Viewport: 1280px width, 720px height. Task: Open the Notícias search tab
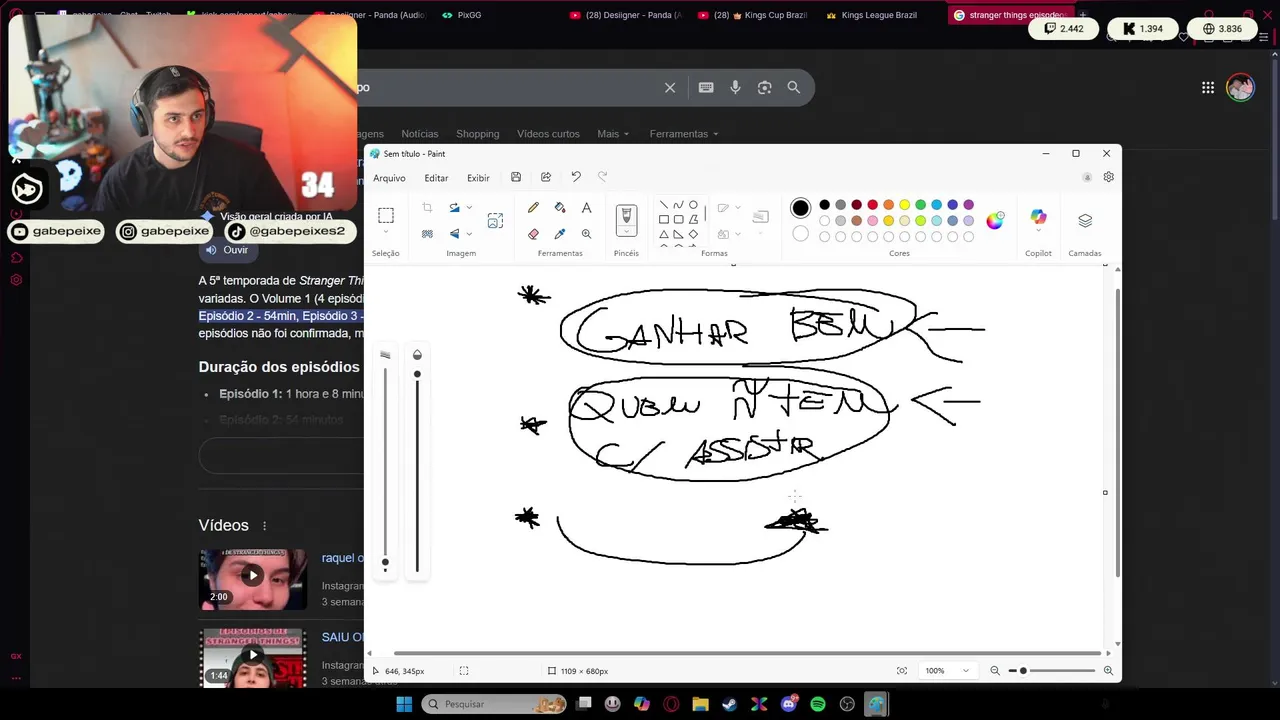tap(420, 134)
